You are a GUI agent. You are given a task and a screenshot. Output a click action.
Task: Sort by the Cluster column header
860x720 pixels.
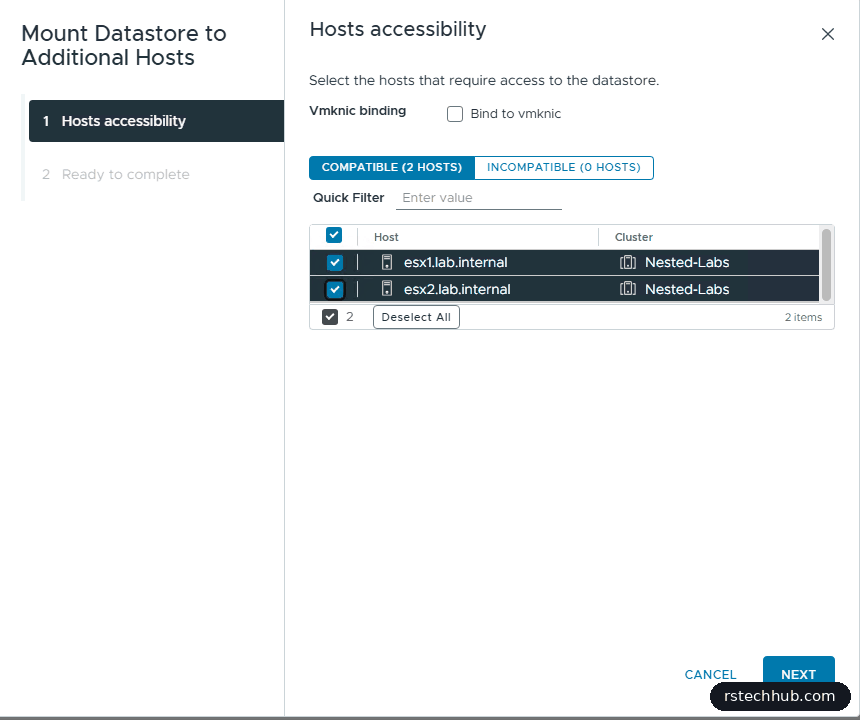(x=633, y=237)
